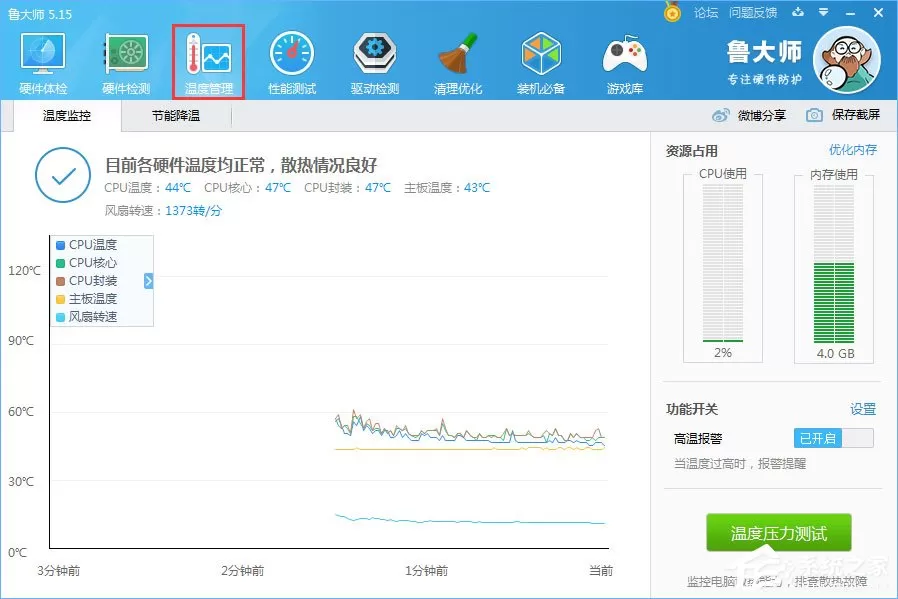This screenshot has height=599, width=898.
Task: Select 温度管理 temperature management
Action: click(x=209, y=62)
